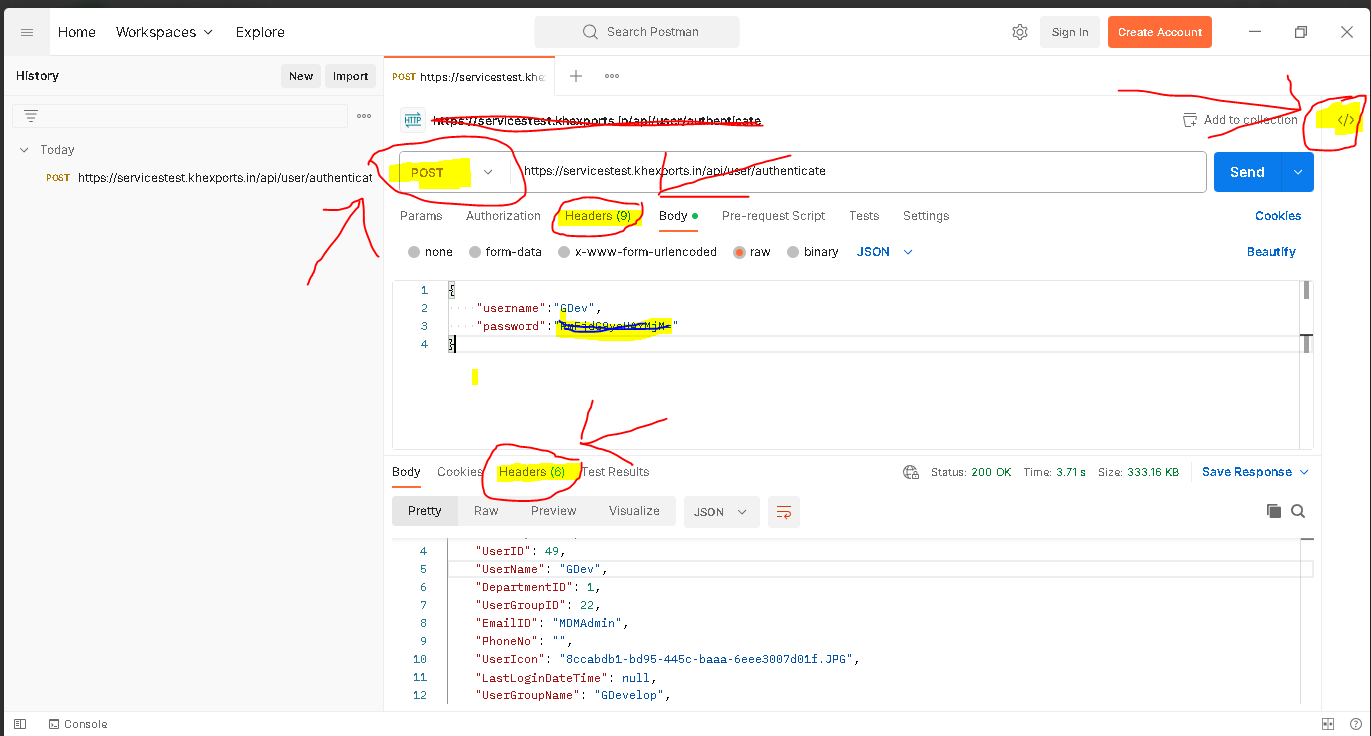
Task: Select the form-data radio button
Action: 475,252
